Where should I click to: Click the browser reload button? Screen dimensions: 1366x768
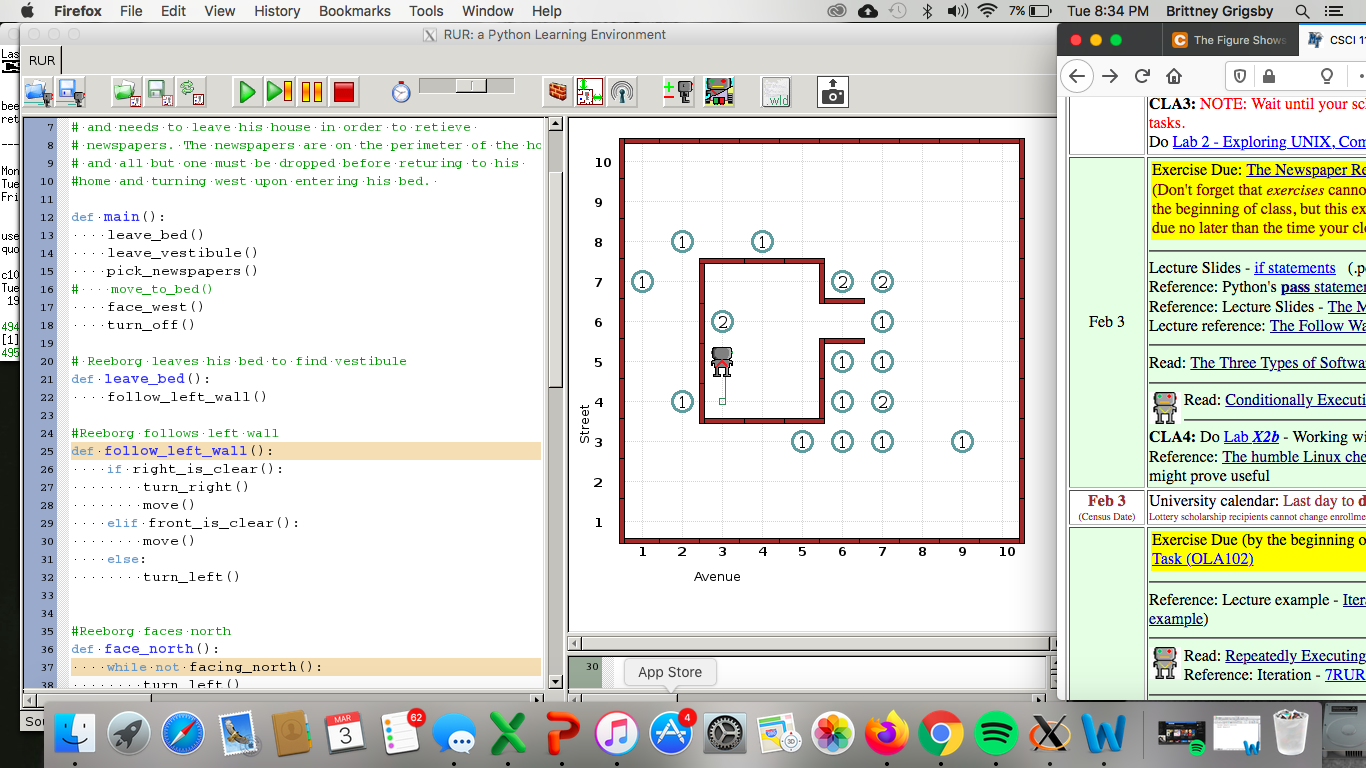pyautogui.click(x=1142, y=76)
